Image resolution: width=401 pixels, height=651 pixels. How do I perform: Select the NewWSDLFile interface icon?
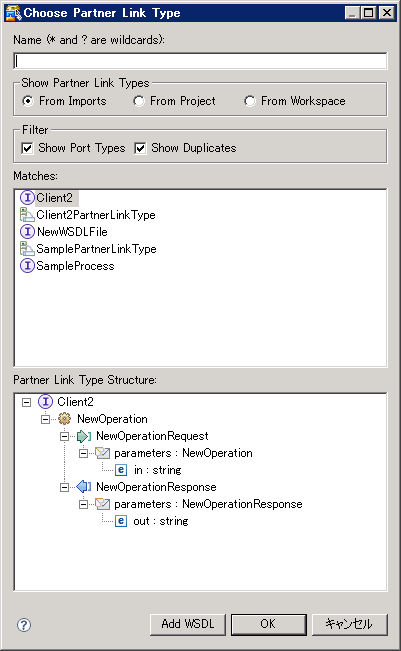pyautogui.click(x=27, y=232)
